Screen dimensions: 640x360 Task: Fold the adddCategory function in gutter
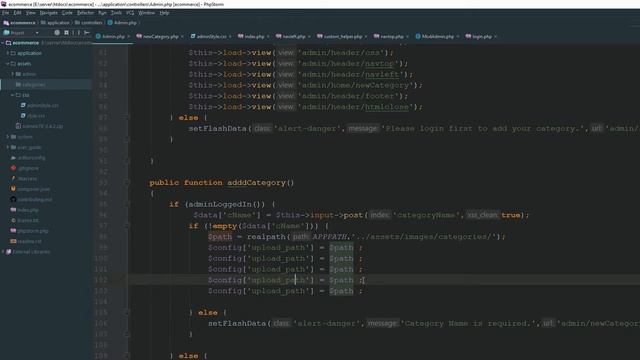(127, 182)
